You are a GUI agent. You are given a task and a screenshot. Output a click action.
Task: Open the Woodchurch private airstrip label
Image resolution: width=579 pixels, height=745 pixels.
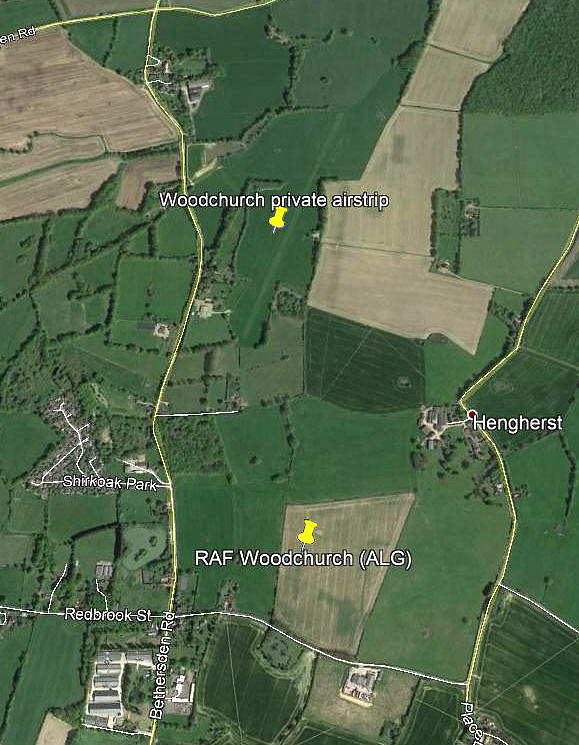274,200
